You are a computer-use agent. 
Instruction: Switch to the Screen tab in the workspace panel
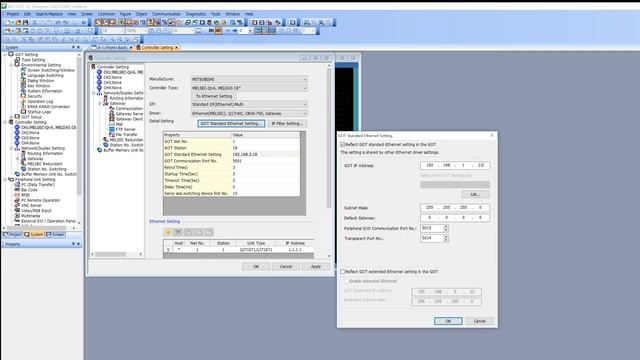pyautogui.click(x=56, y=235)
